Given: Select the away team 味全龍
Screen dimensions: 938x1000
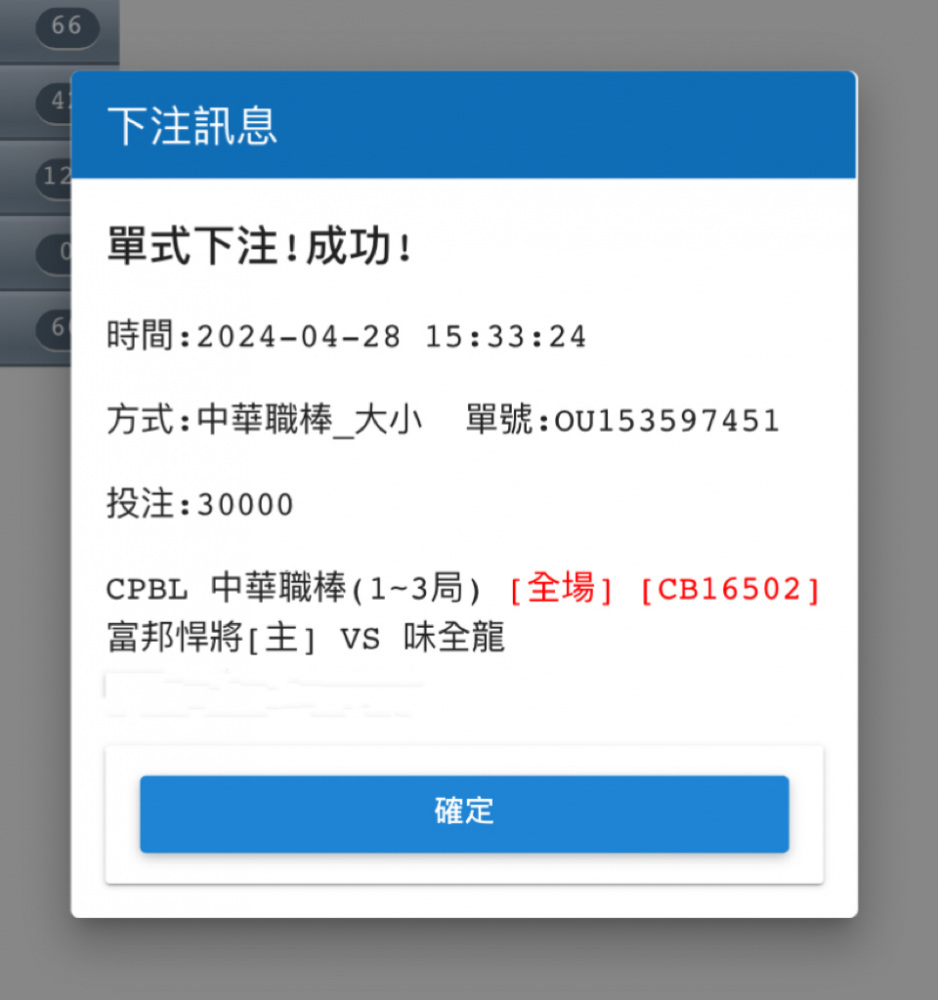Looking at the screenshot, I should tap(454, 637).
